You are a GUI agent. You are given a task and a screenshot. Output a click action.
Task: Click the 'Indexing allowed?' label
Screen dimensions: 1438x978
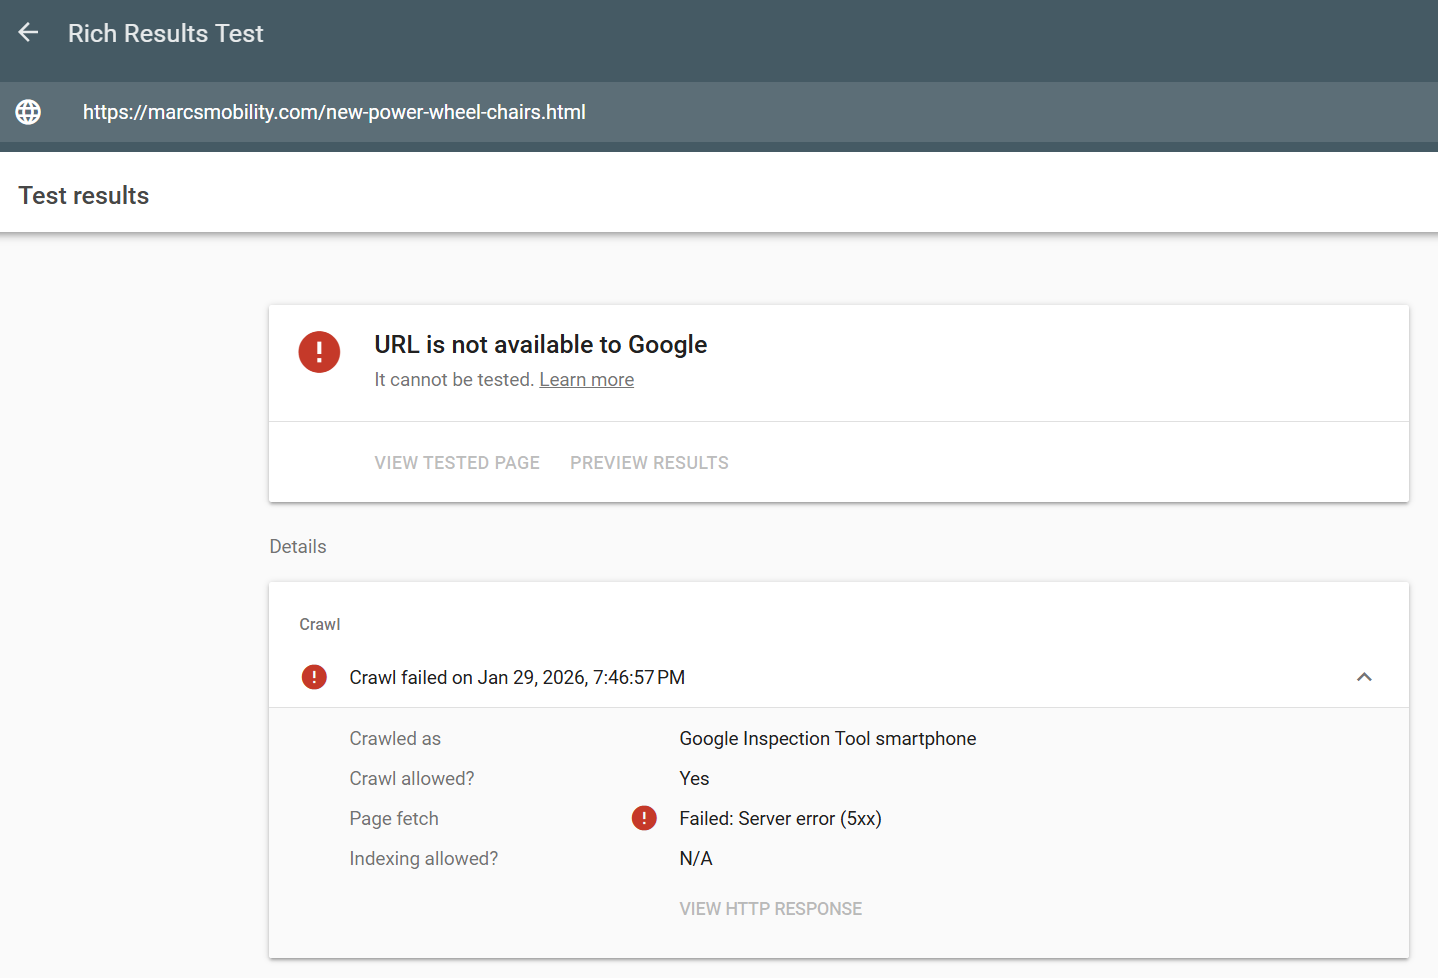pos(423,859)
